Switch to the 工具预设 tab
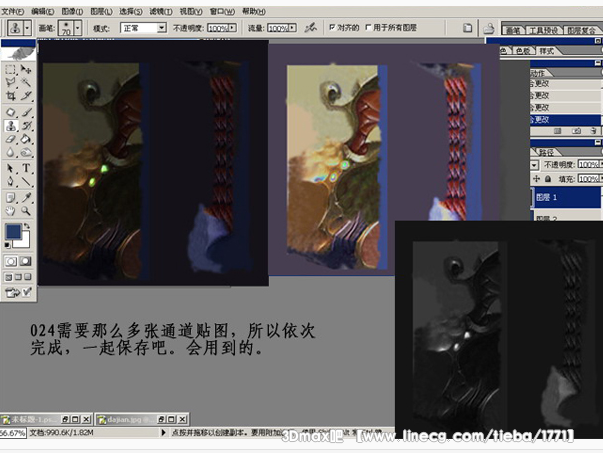Screen dimensions: 603x453 543,30
